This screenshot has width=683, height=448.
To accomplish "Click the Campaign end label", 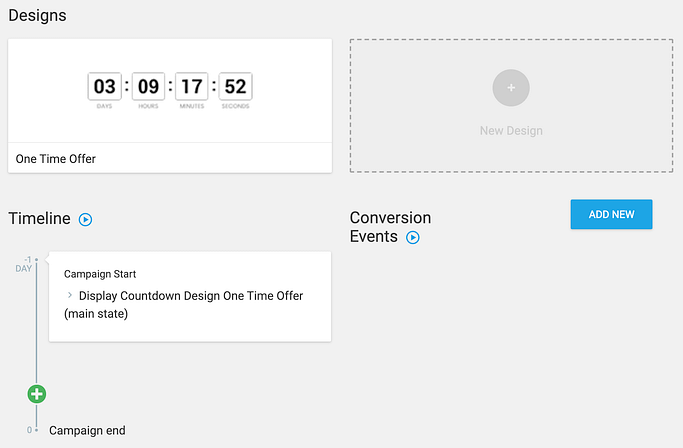I will (x=87, y=431).
